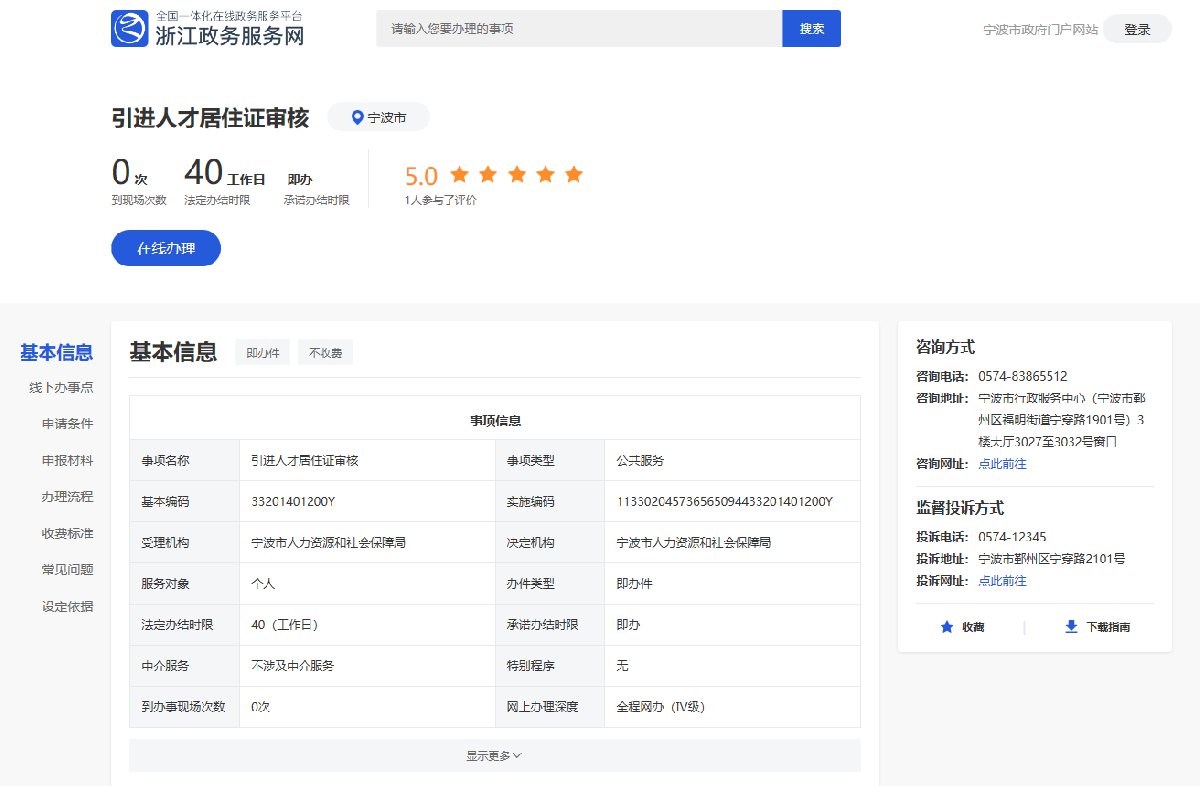The image size is (1200, 786).
Task: Follow 点此前往 link for 咨询网址
Action: [x=1002, y=464]
